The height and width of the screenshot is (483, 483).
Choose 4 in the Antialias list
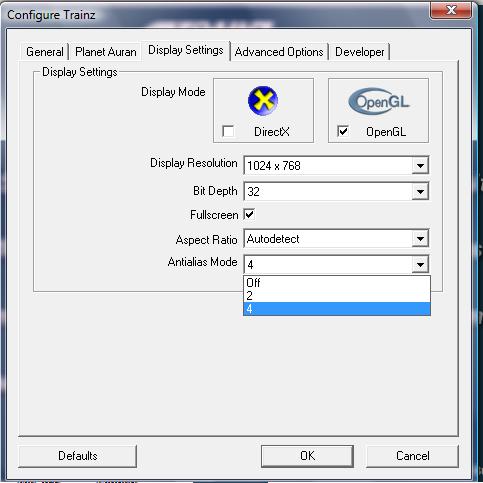pyautogui.click(x=337, y=309)
